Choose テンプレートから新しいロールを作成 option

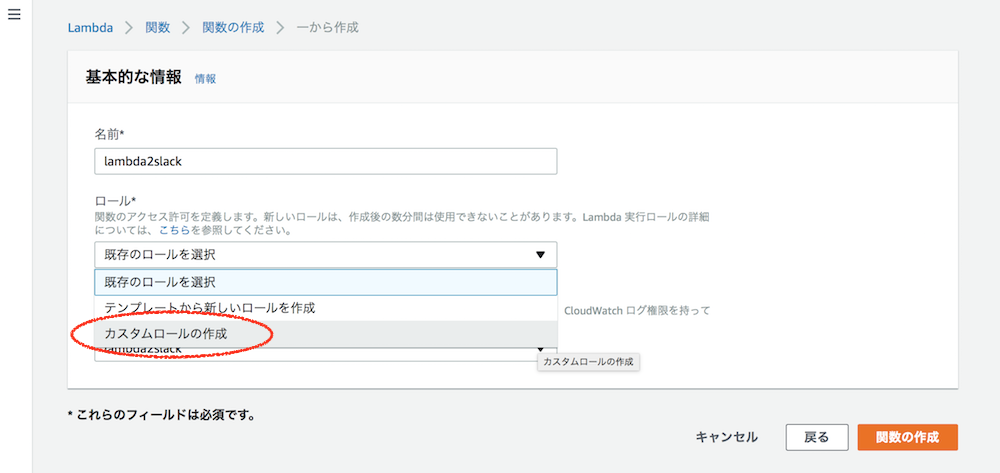pos(325,308)
